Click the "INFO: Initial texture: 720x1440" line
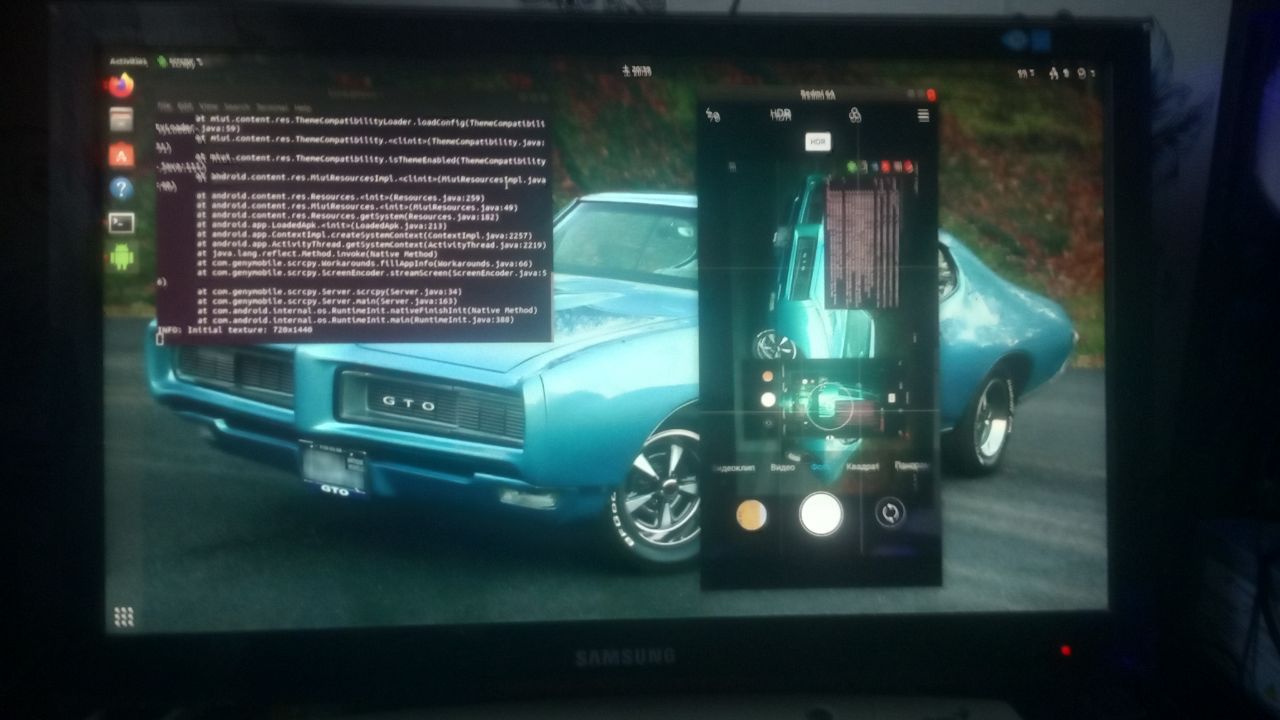This screenshot has height=720, width=1280. pos(236,329)
